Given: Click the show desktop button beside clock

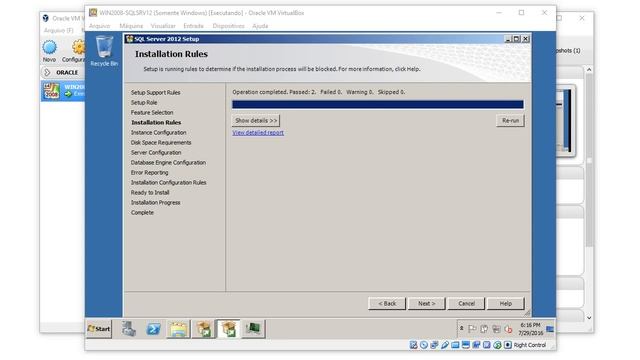Looking at the screenshot, I should click(x=550, y=329).
